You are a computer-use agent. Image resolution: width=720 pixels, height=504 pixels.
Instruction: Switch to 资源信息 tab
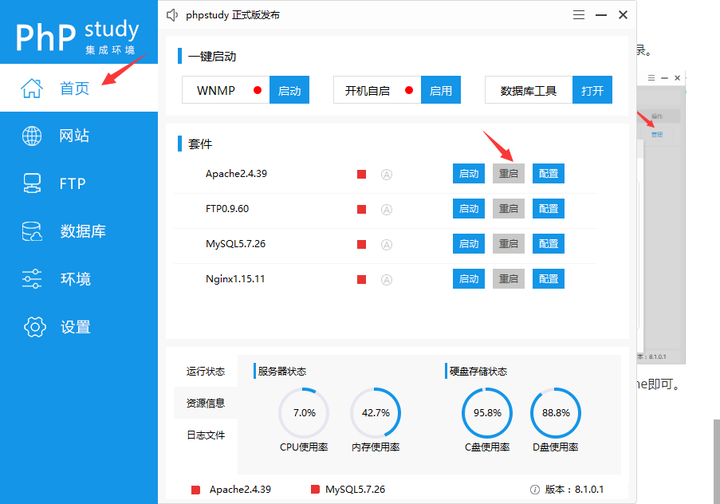pyautogui.click(x=206, y=403)
